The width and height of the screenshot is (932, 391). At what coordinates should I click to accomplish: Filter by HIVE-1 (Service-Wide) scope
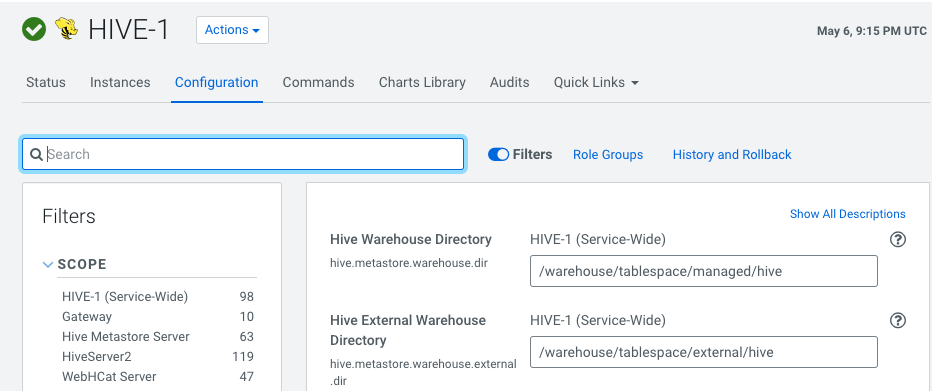click(x=125, y=297)
